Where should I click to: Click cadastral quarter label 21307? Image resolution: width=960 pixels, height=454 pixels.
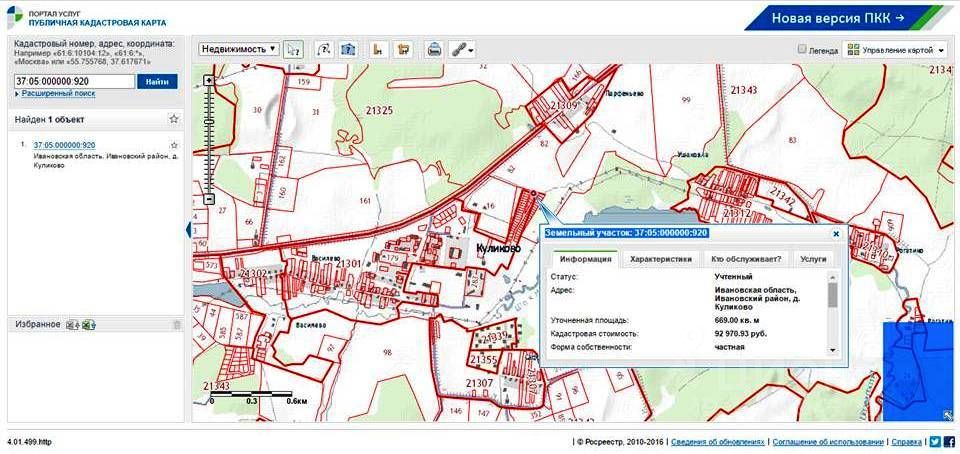[479, 383]
